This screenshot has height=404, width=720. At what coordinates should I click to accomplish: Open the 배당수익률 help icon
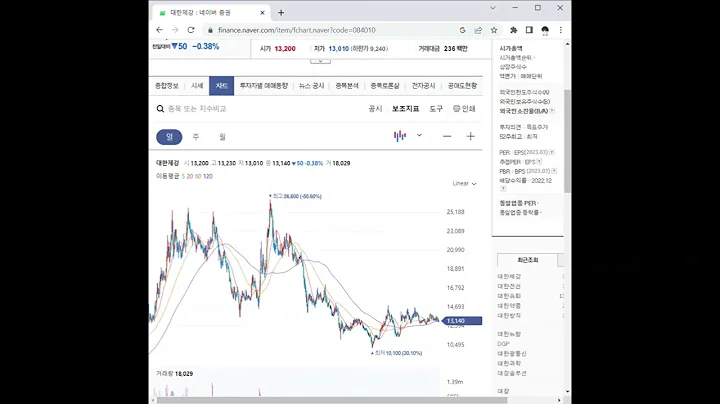coord(503,189)
